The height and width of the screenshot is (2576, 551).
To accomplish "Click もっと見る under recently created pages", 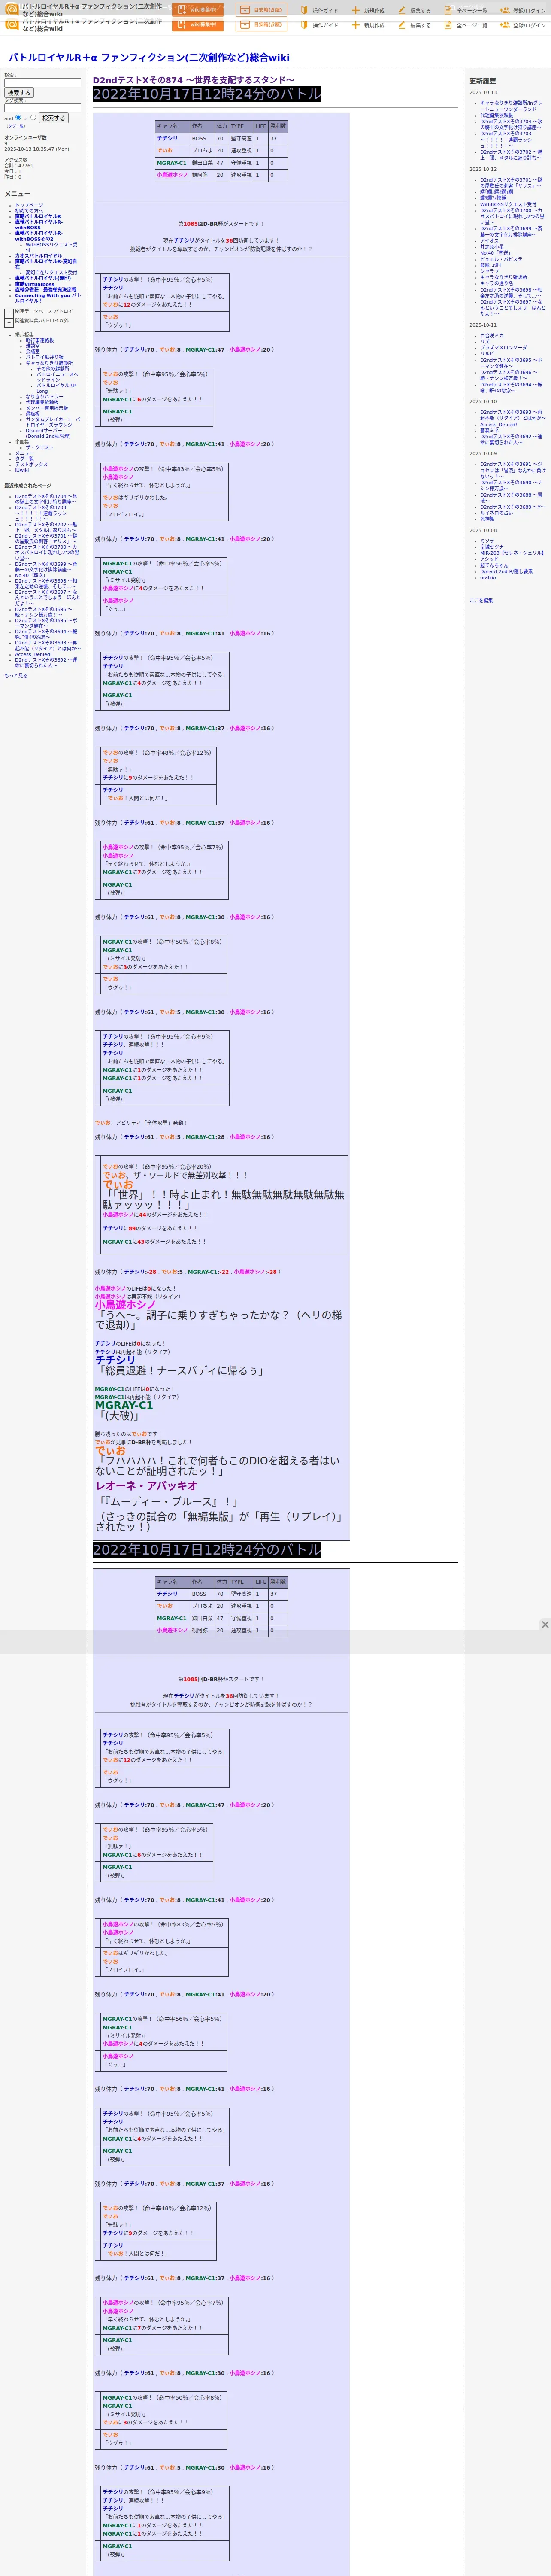I will (16, 676).
